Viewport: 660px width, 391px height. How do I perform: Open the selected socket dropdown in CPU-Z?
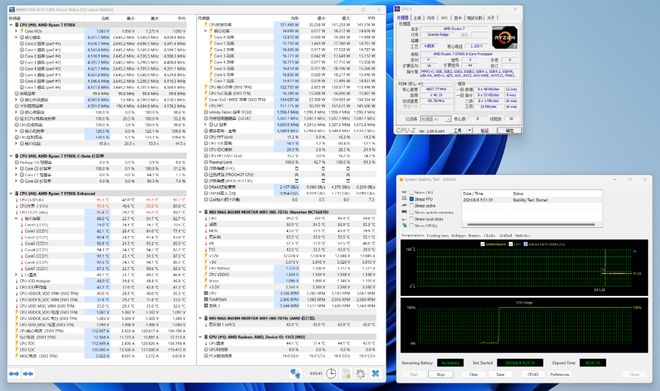(x=436, y=119)
